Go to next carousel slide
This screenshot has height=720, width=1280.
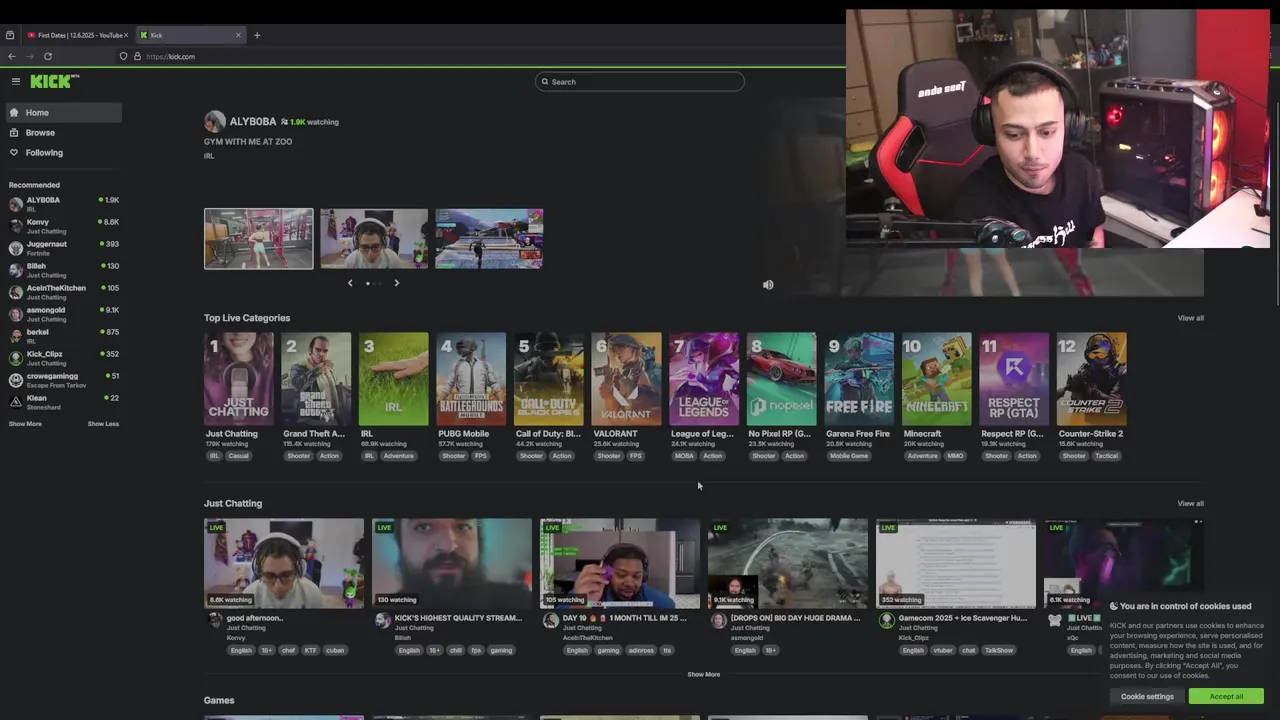pyautogui.click(x=396, y=283)
